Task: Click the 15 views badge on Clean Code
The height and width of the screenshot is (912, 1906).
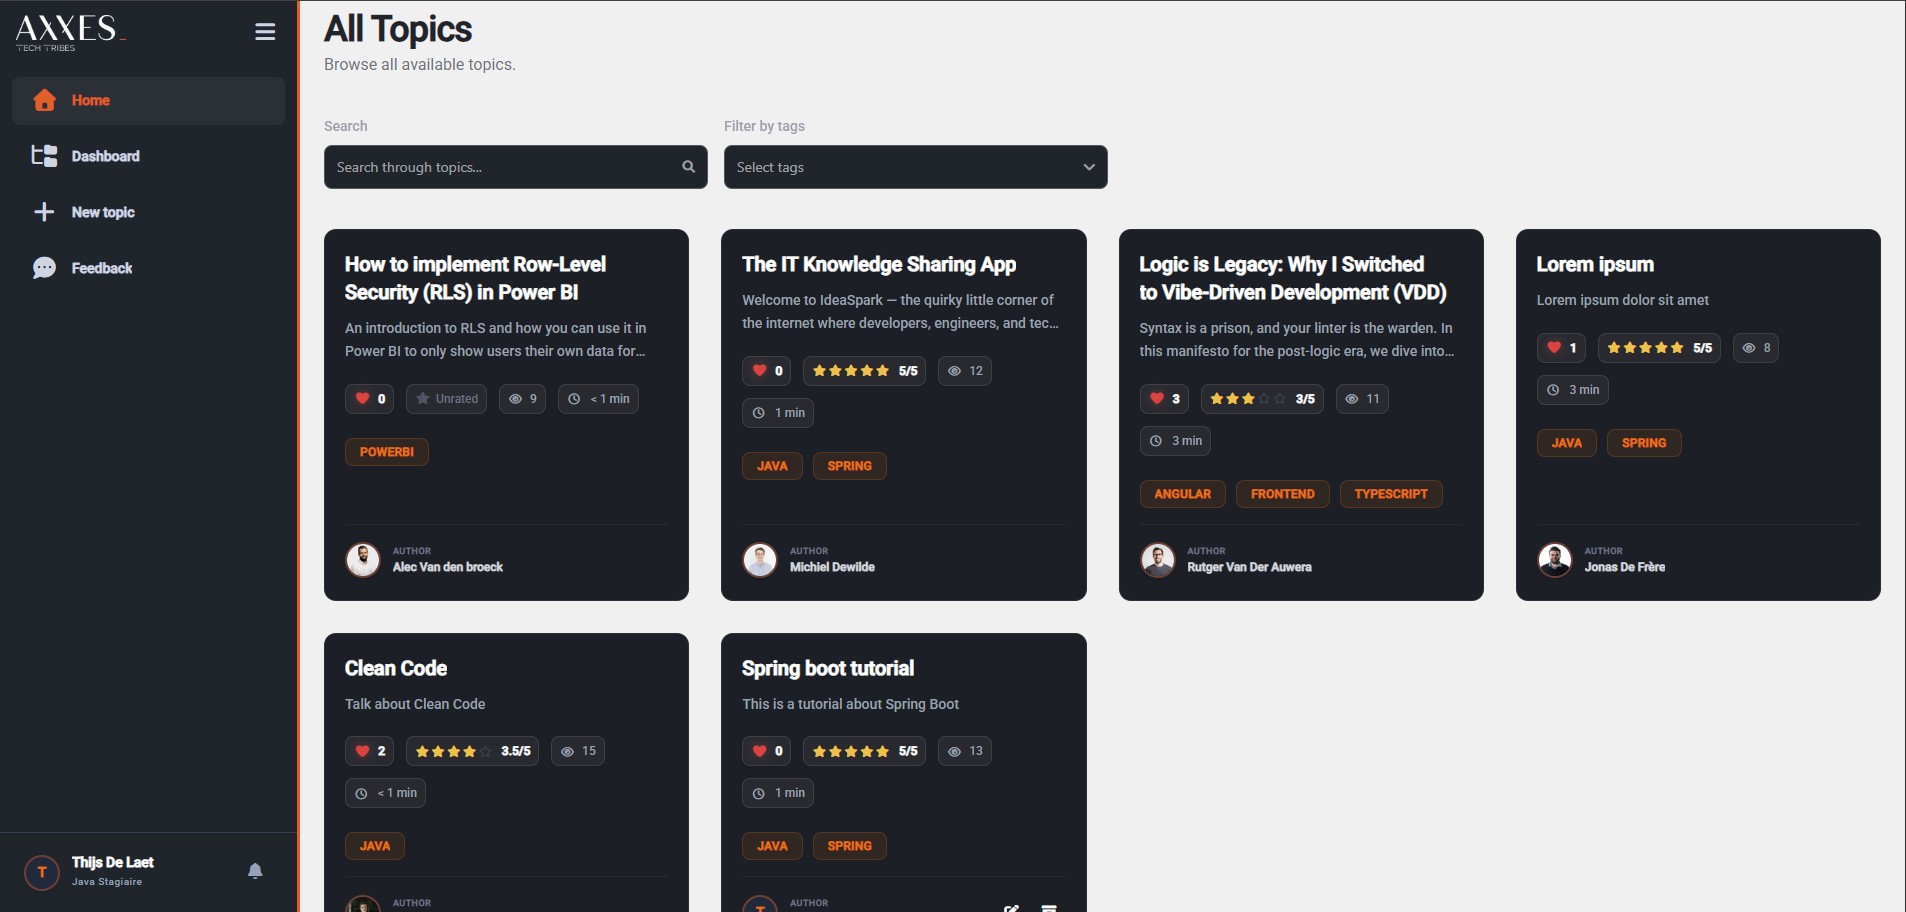Action: [x=578, y=751]
